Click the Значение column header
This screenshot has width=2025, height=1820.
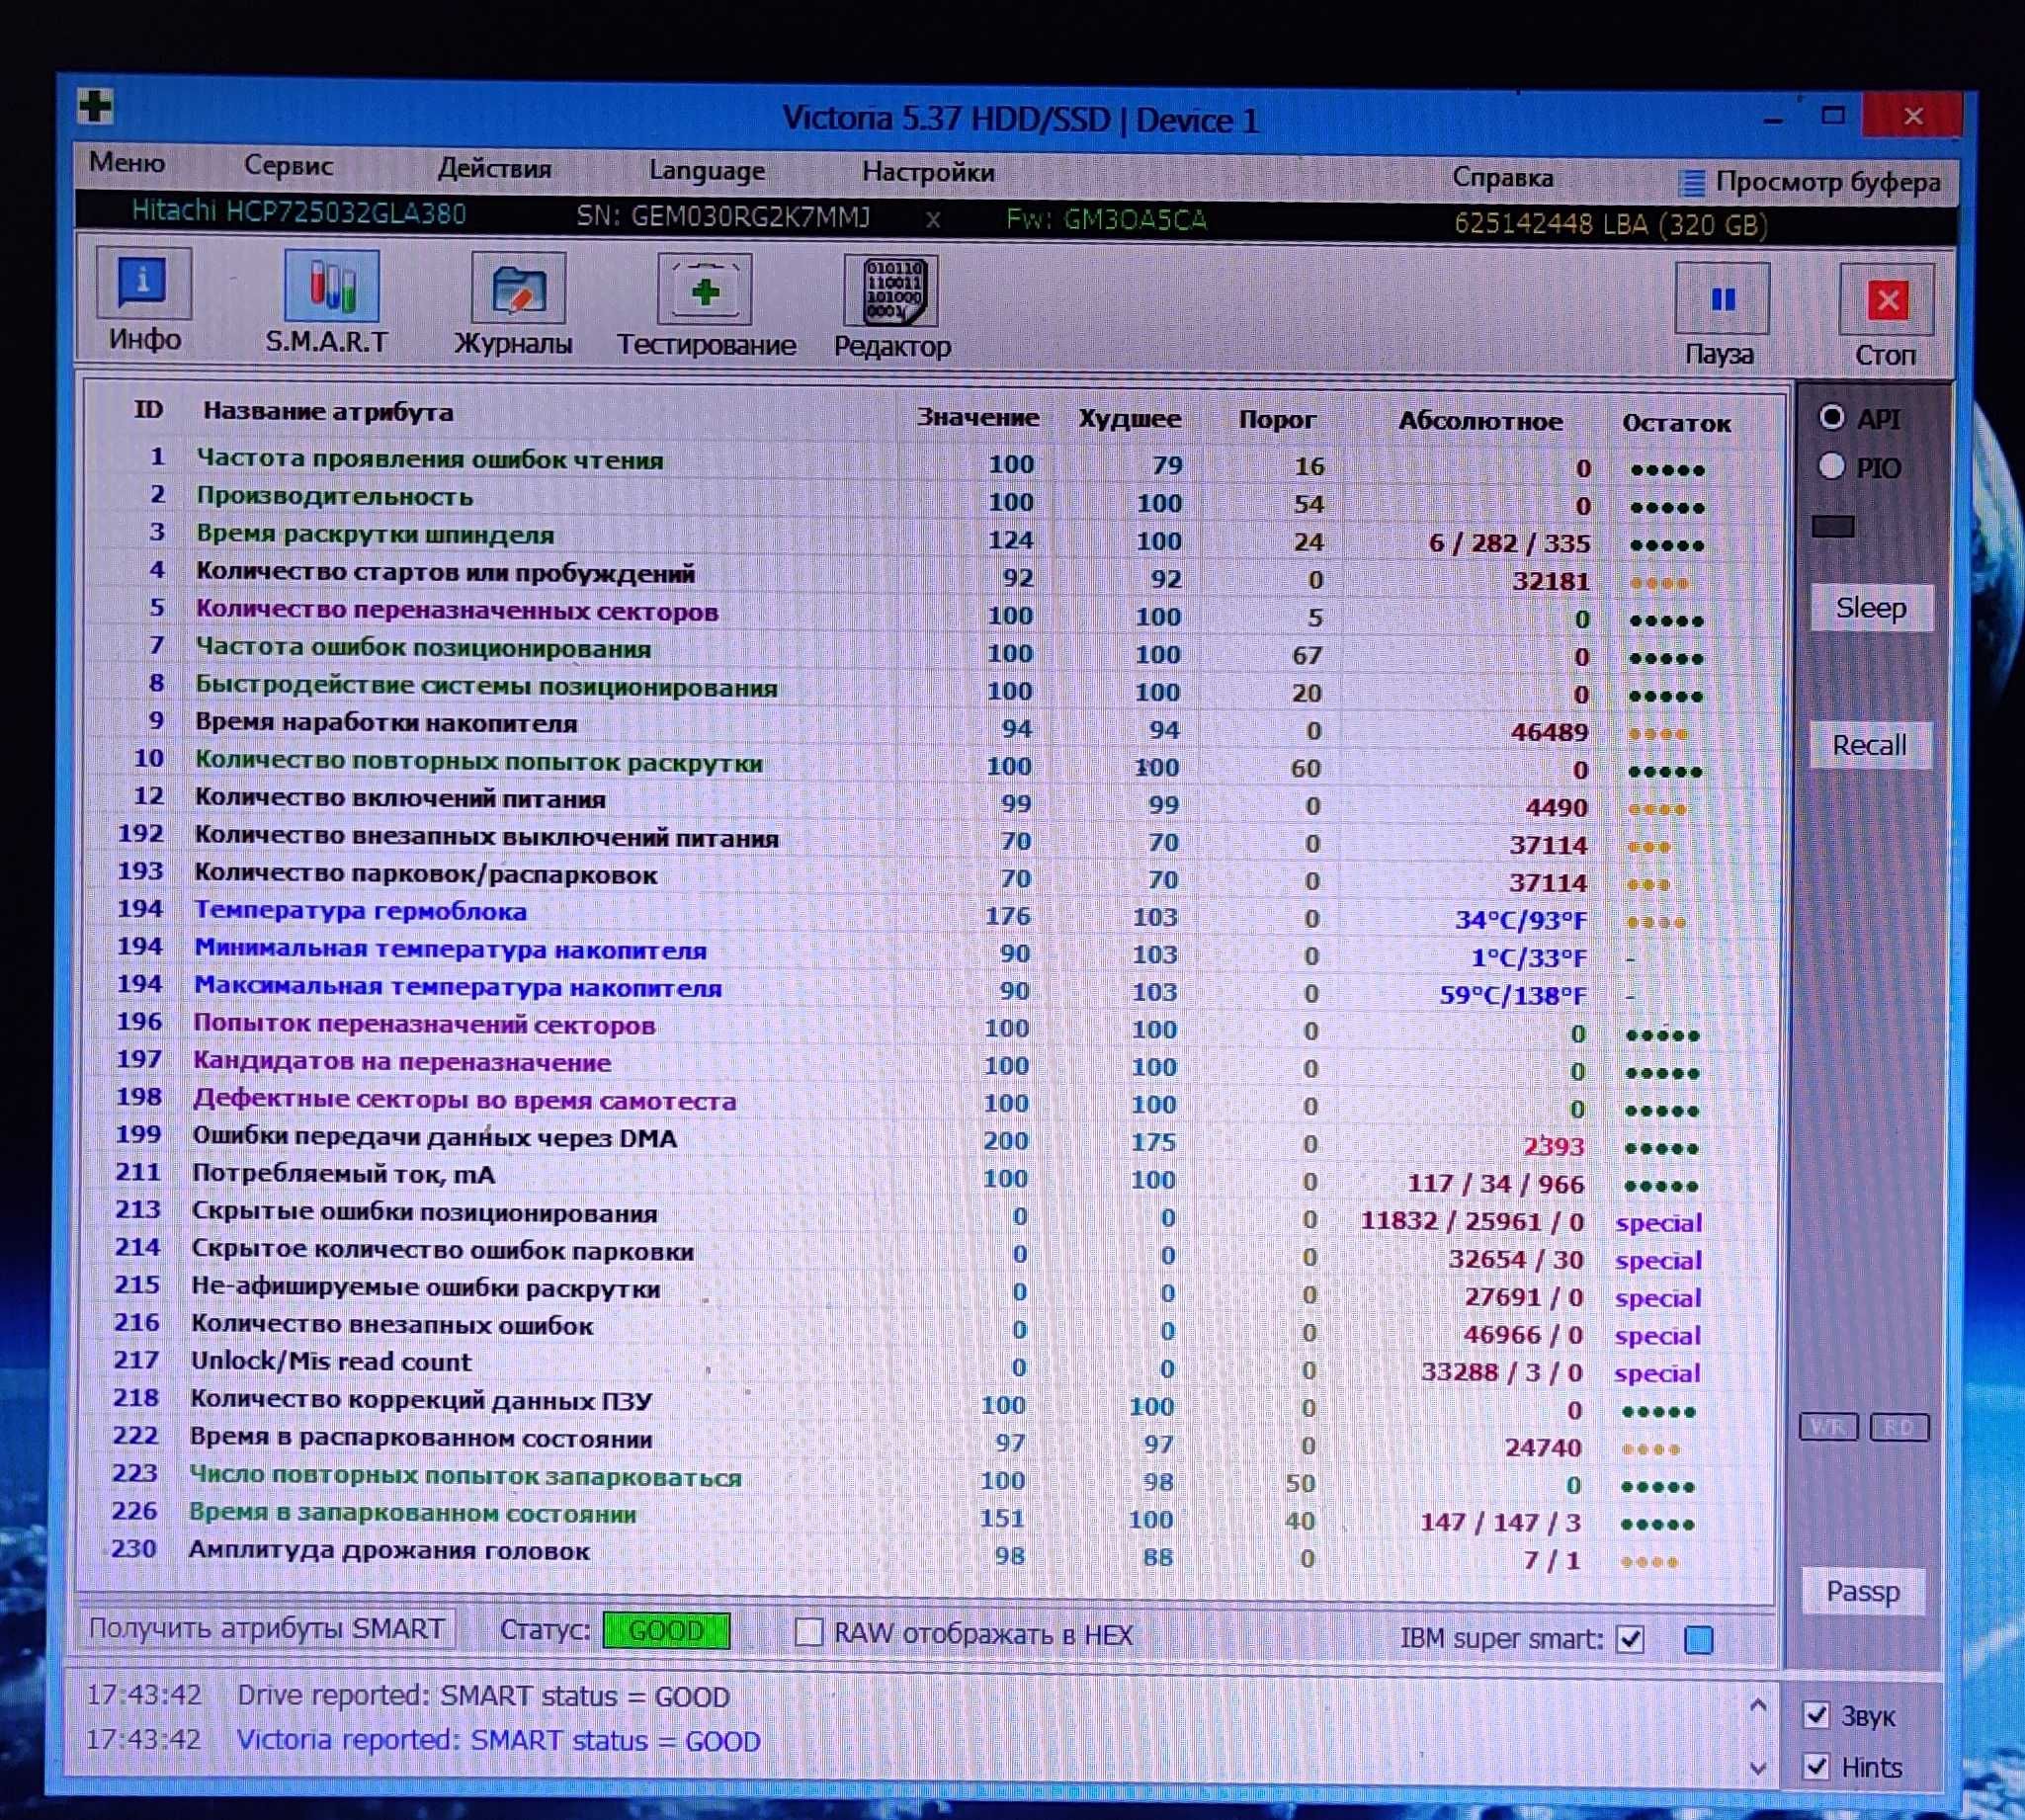click(977, 417)
